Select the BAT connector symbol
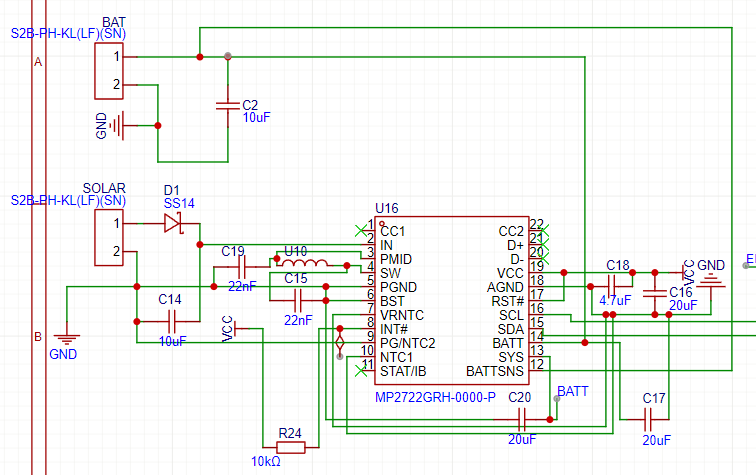Screen dimensions: 756x475 (112, 70)
